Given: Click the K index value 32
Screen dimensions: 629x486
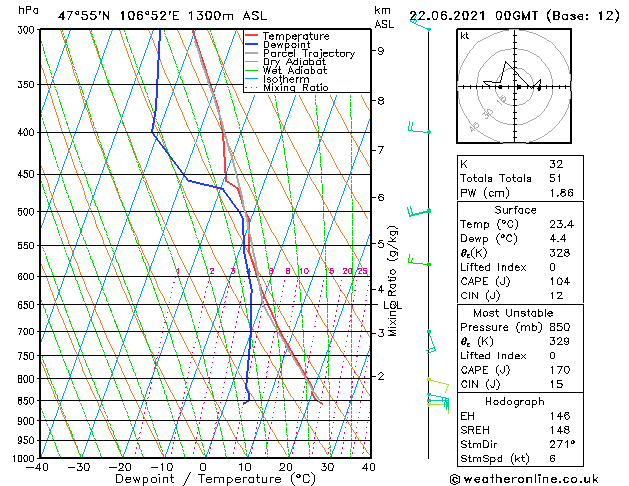Looking at the screenshot, I should 556,164.
